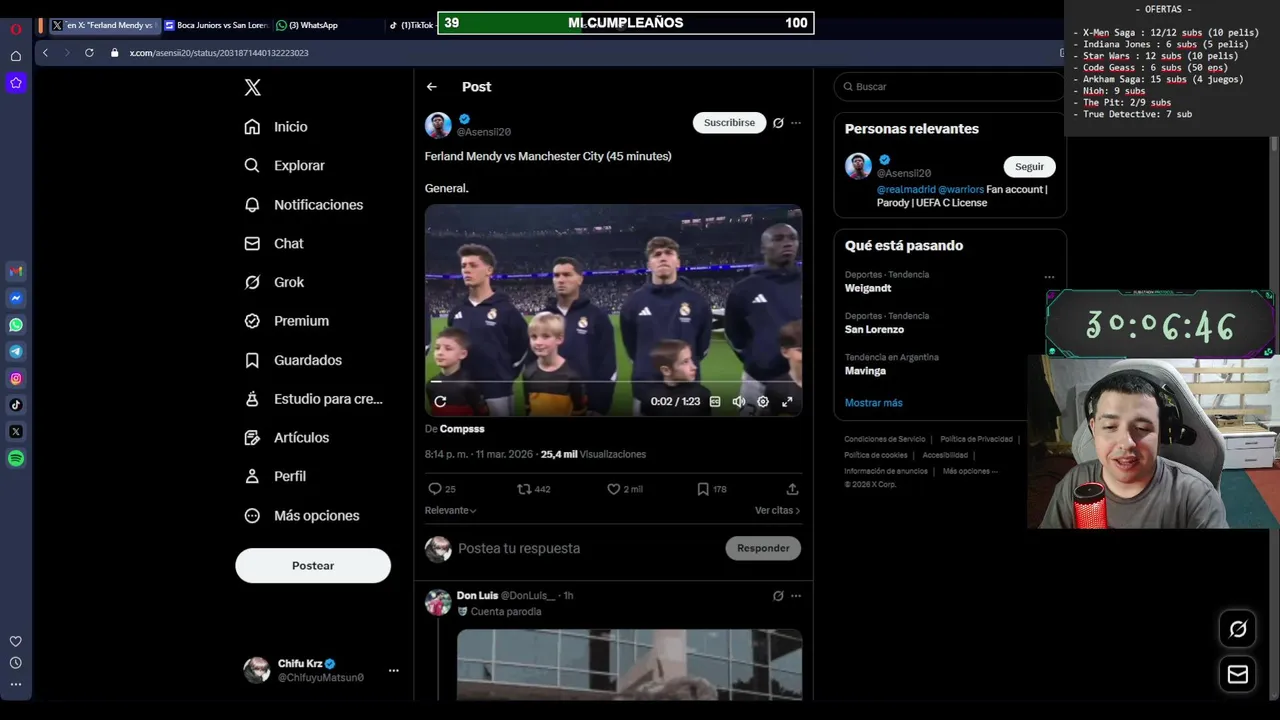Click the browser back arrow
The height and width of the screenshot is (720, 1280).
point(45,53)
